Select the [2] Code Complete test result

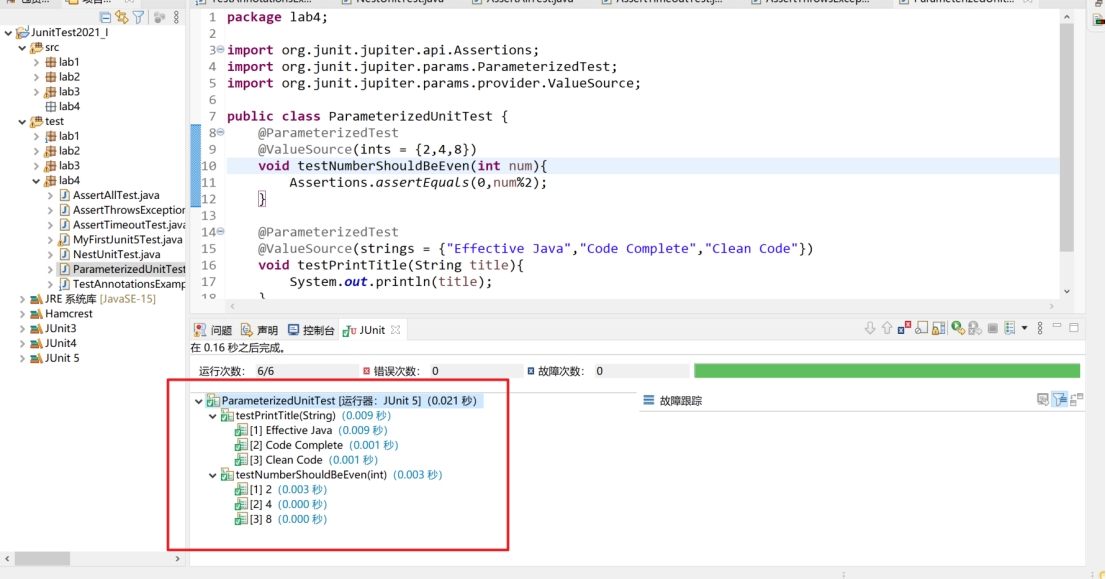click(299, 444)
